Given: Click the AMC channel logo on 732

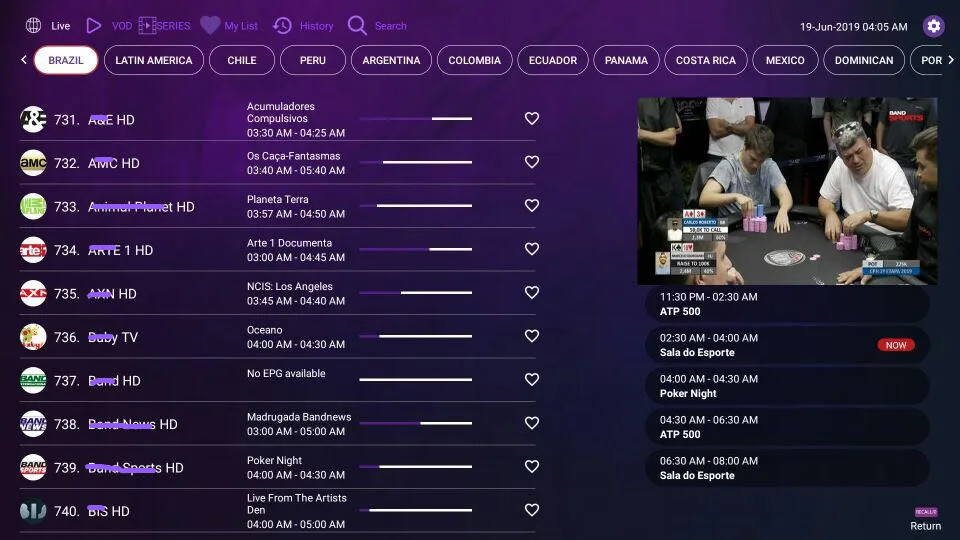Looking at the screenshot, I should click(x=33, y=163).
